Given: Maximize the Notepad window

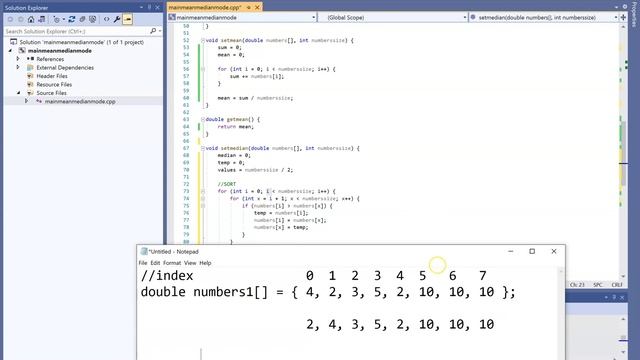Looking at the screenshot, I should click(x=532, y=251).
